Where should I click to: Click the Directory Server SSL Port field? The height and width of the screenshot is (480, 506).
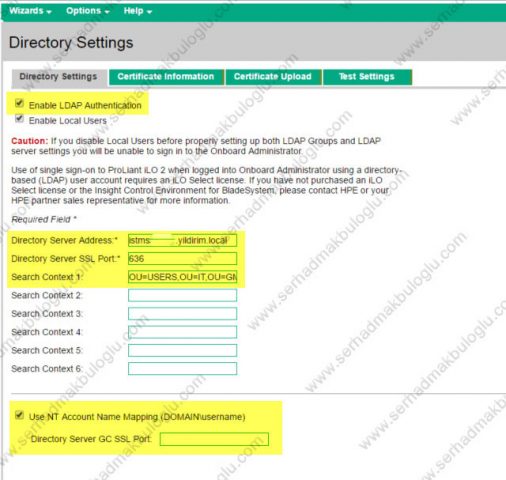[182, 259]
